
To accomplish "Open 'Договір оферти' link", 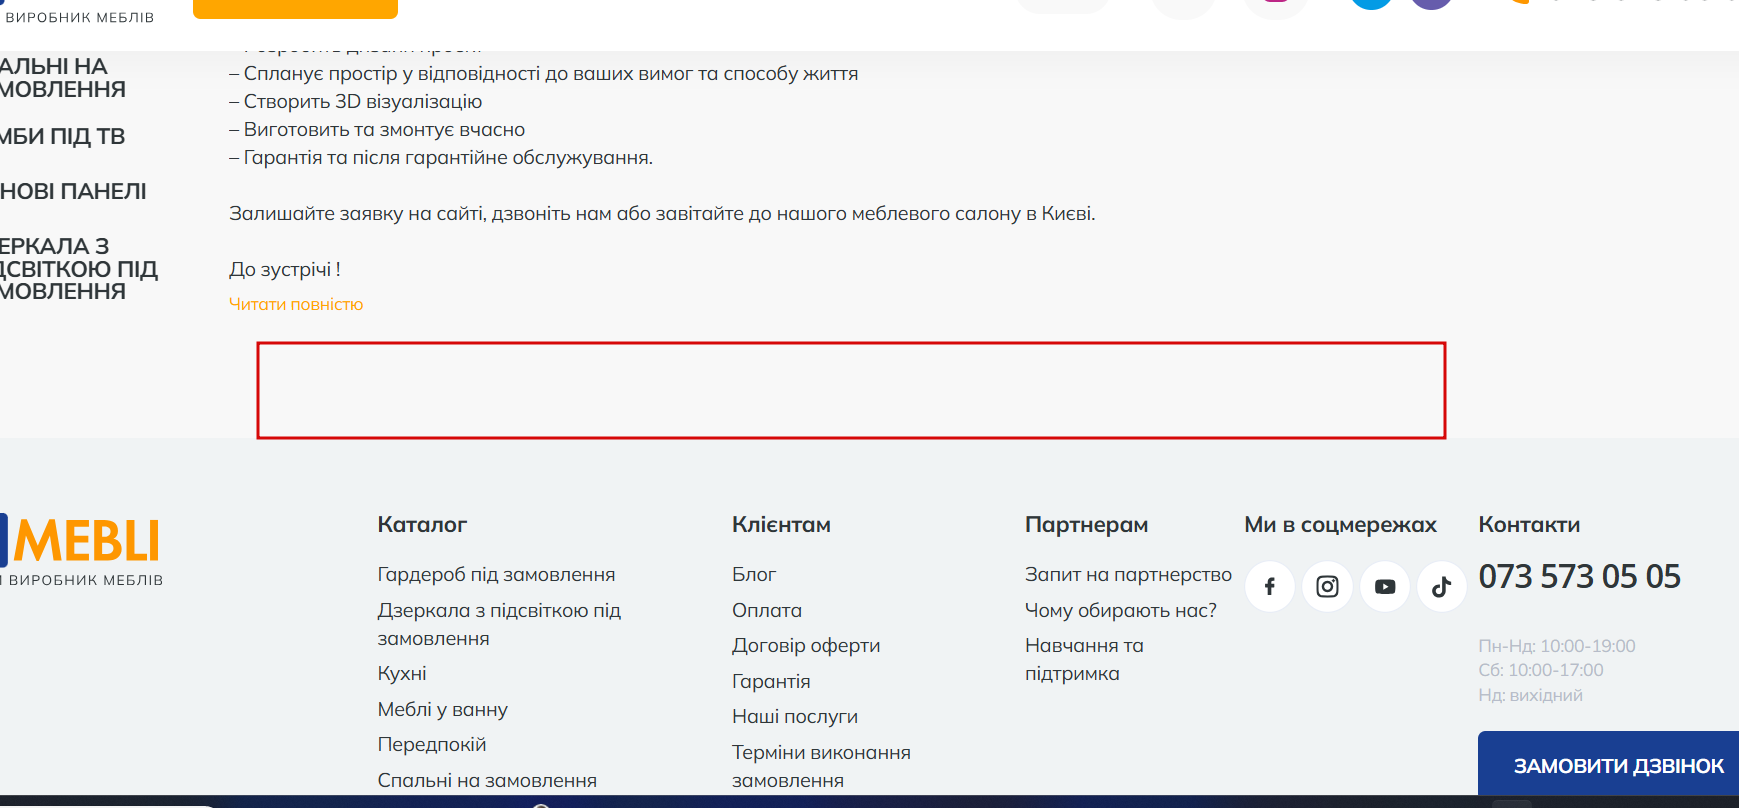I will coord(806,646).
